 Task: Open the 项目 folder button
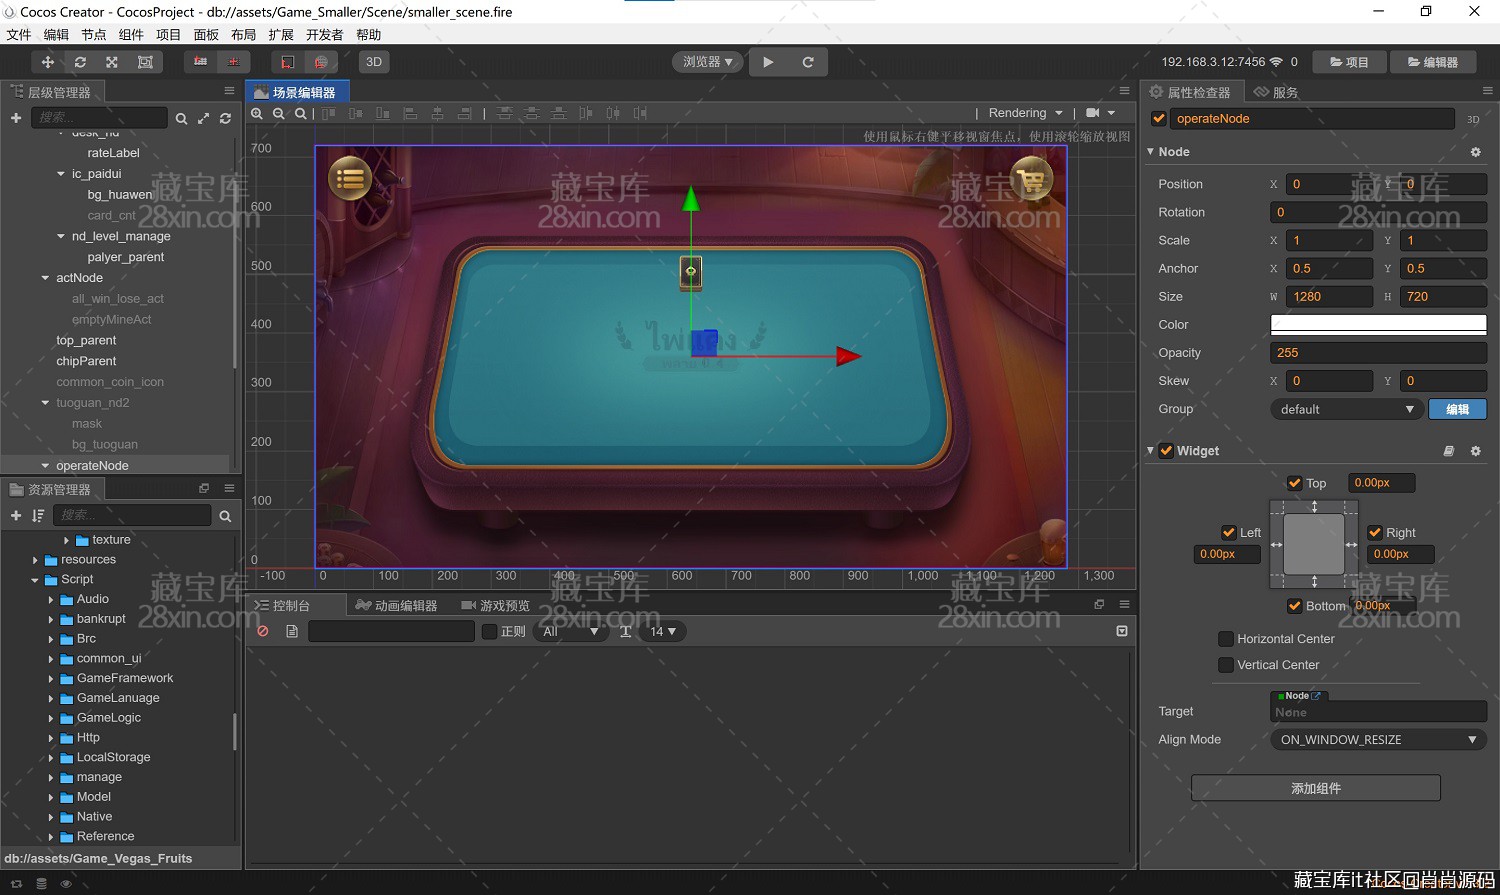[1349, 62]
